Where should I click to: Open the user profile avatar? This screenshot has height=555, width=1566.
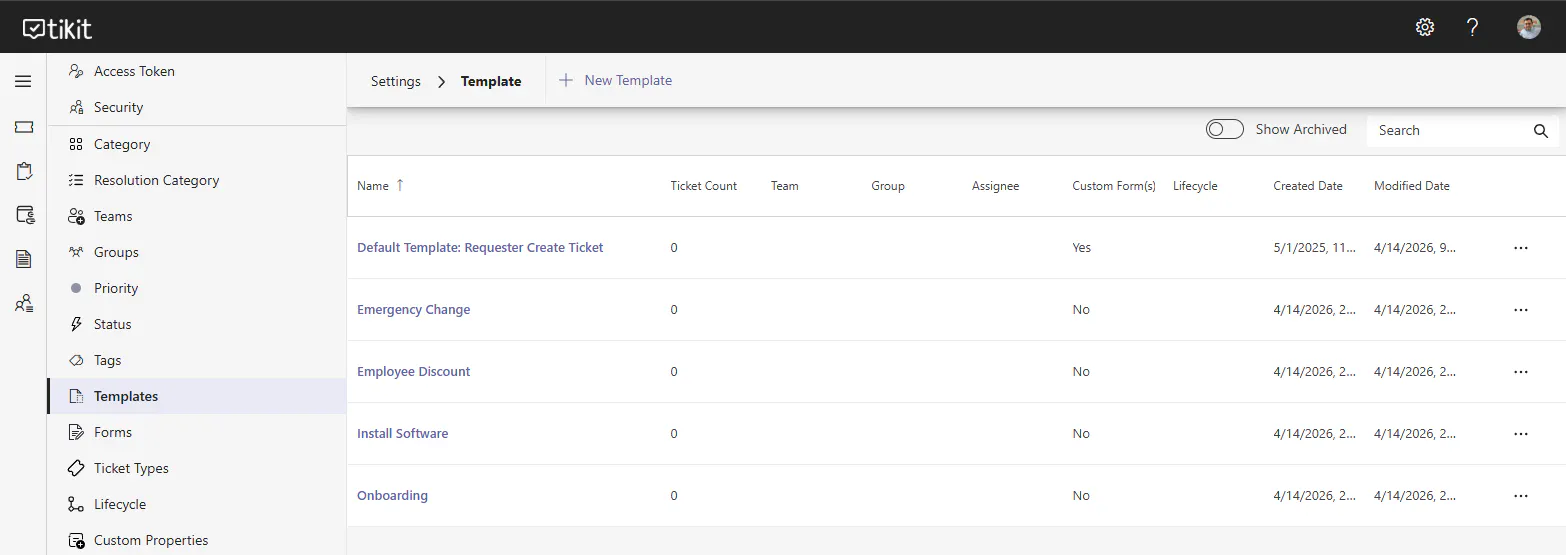point(1528,27)
